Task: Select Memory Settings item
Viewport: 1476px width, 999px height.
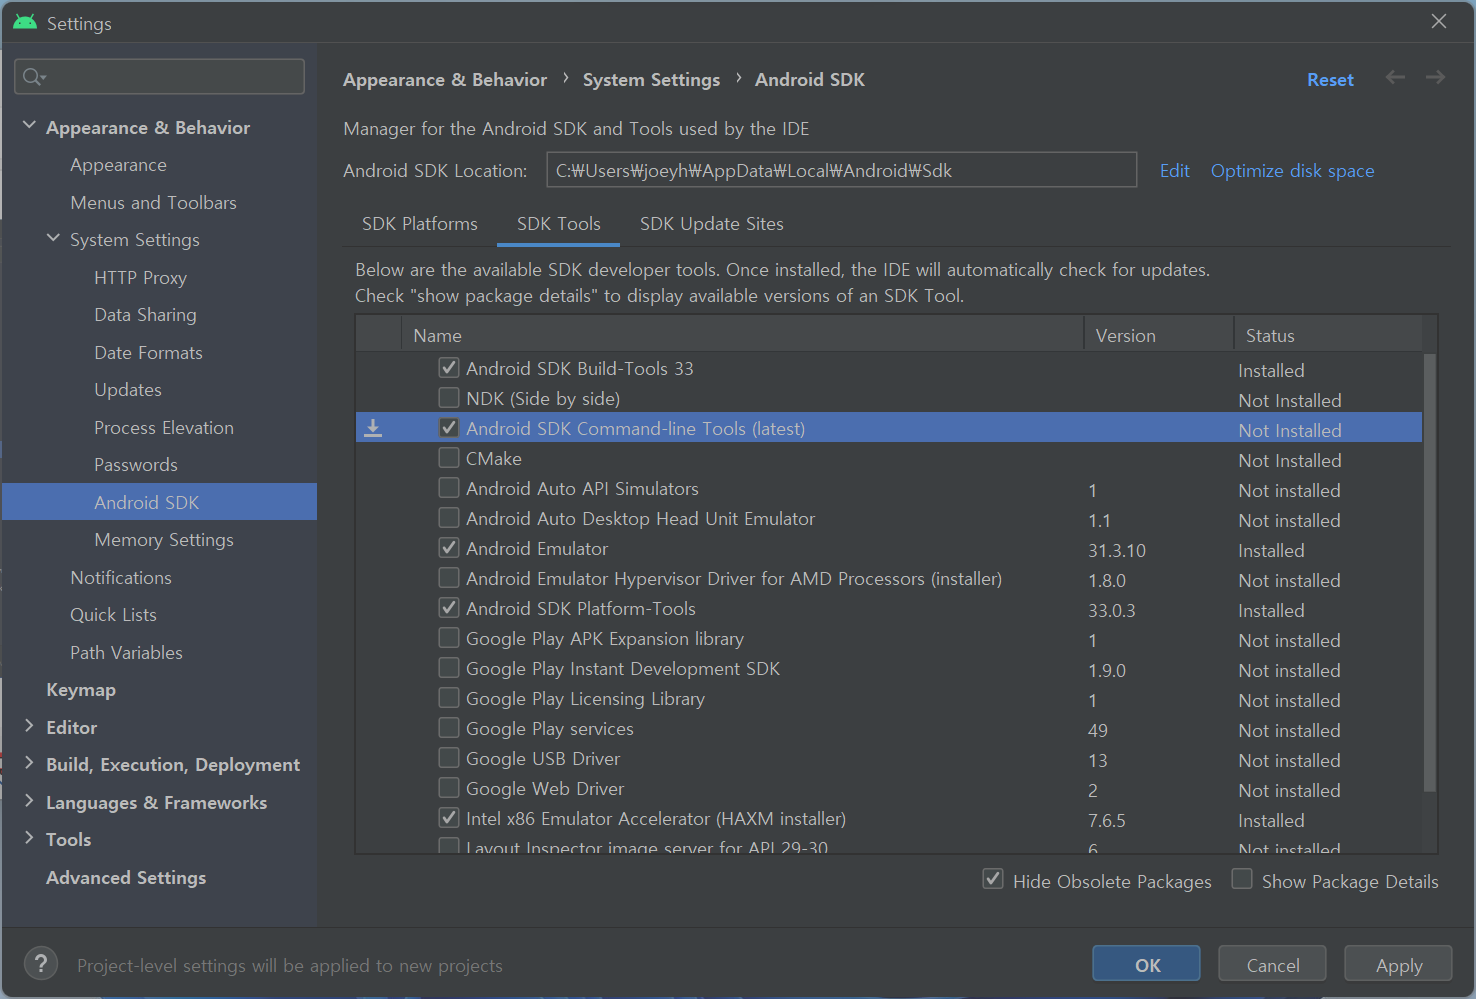Action: point(164,540)
